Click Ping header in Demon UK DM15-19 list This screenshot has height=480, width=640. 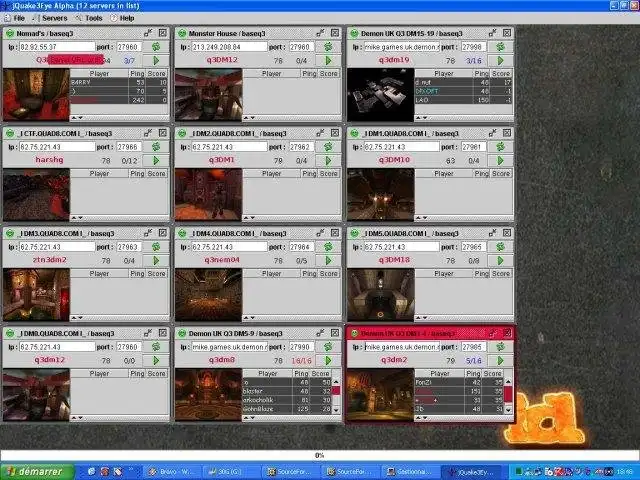coord(481,73)
